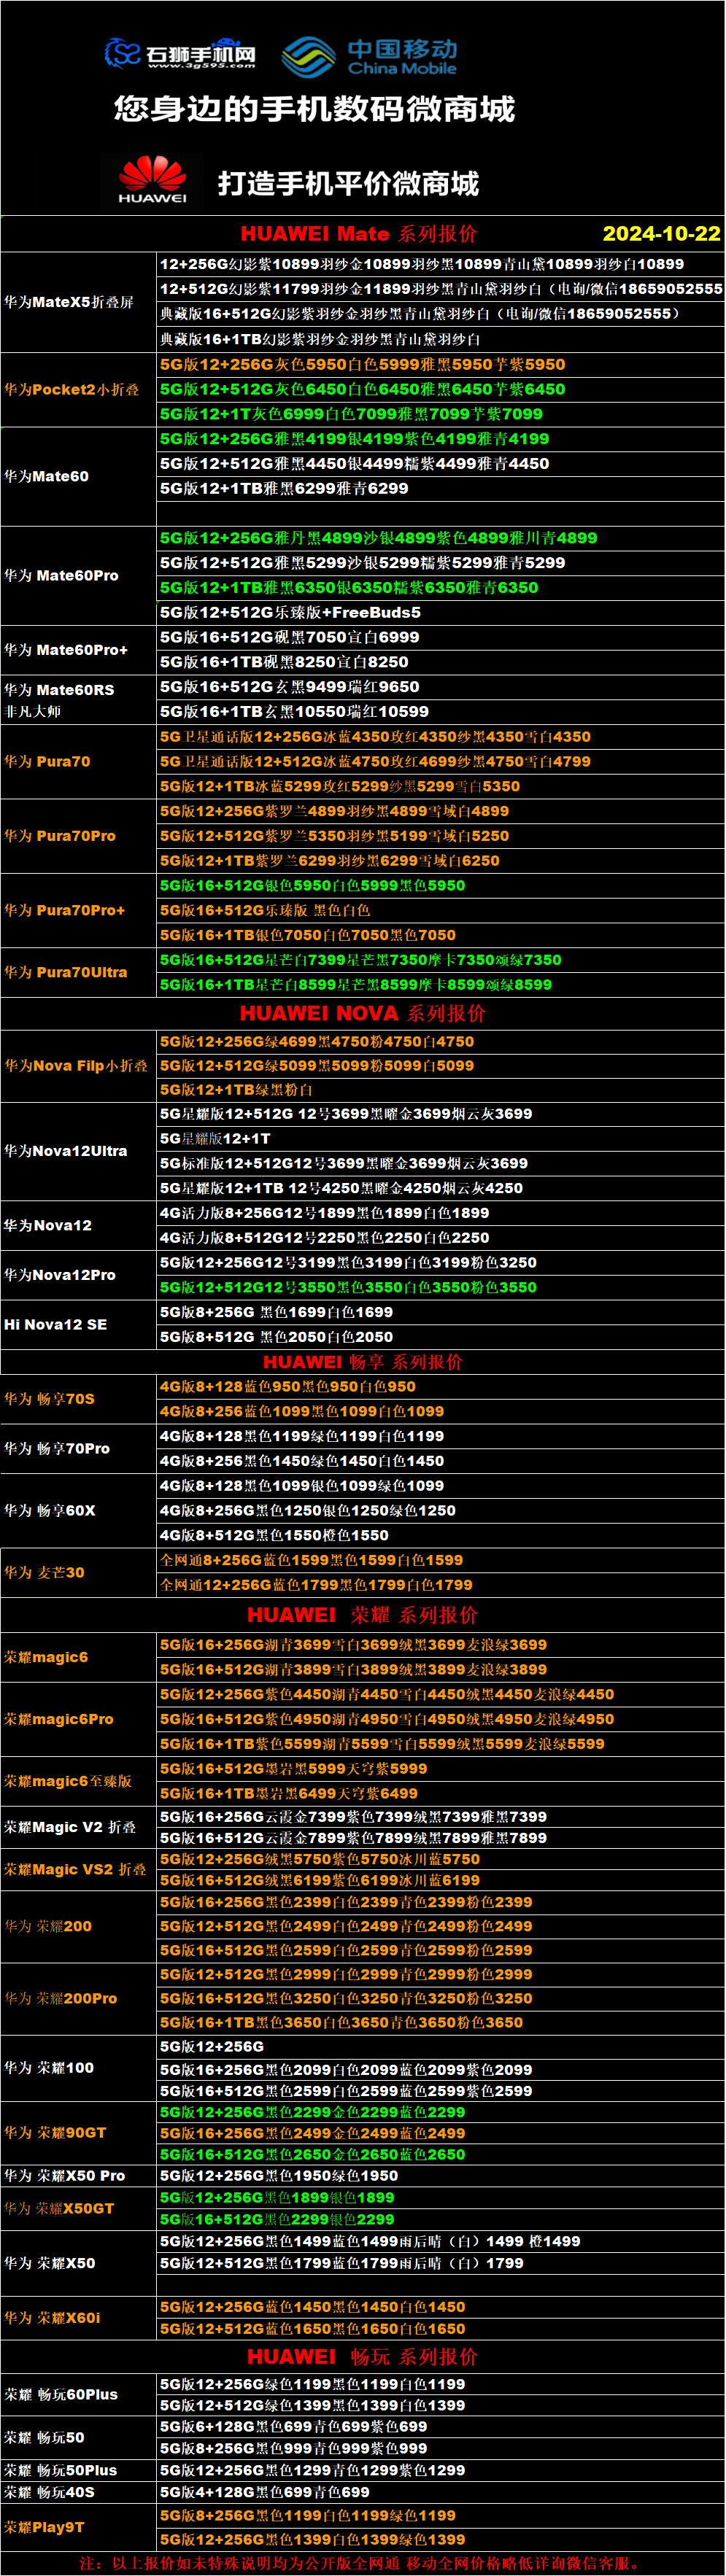Select the 华为 畅享70S row label
This screenshot has width=726, height=2576.
pyautogui.click(x=50, y=1399)
